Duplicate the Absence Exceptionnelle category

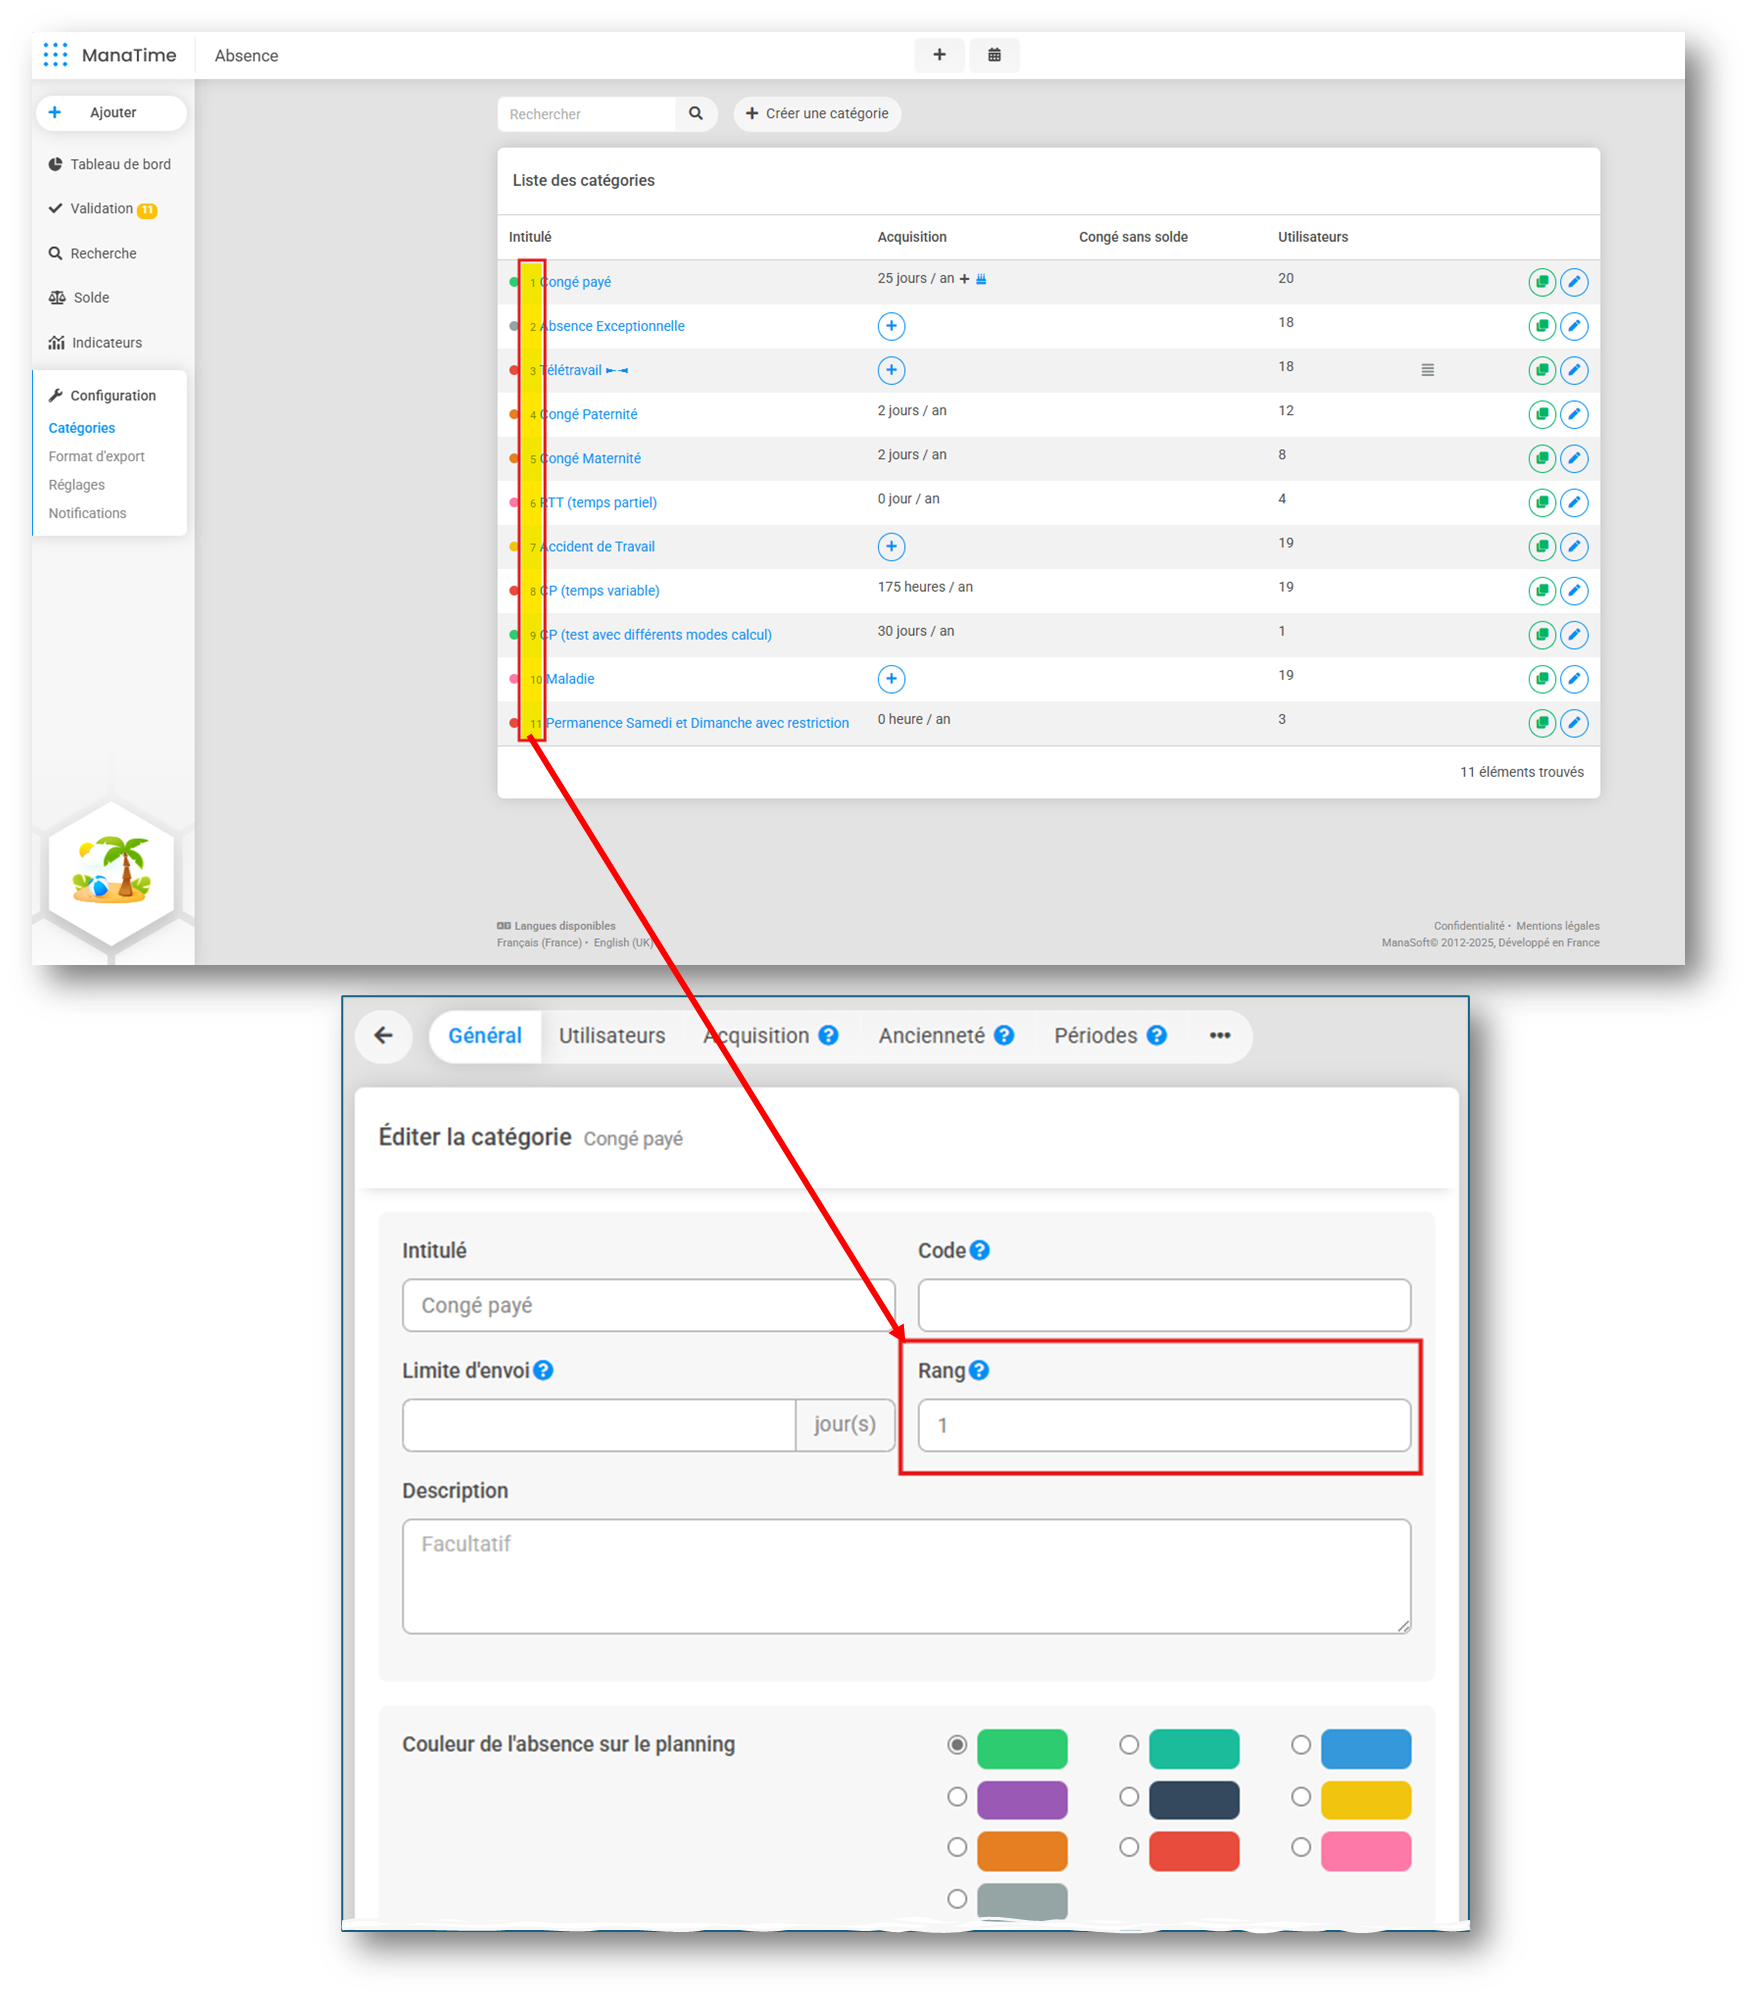point(1542,326)
